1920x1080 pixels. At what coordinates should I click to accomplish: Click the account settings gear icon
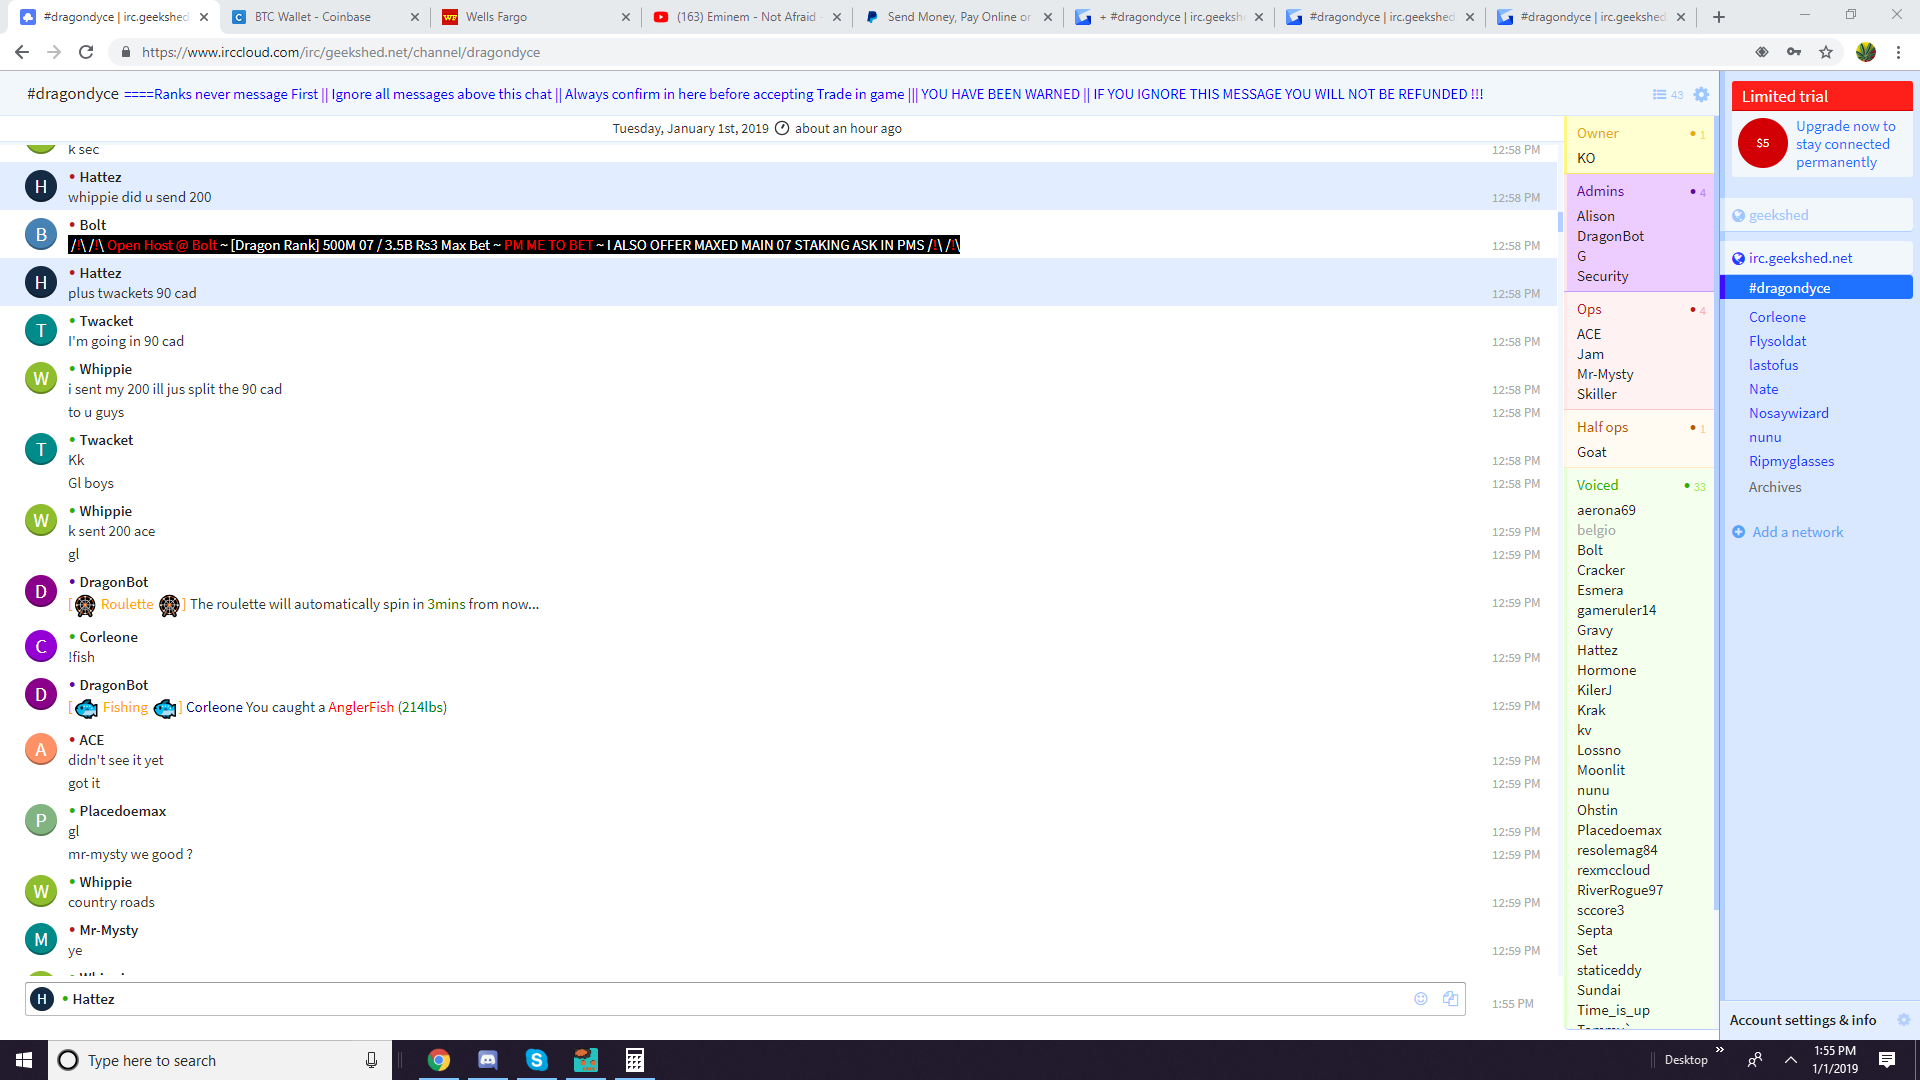[x=1903, y=1020]
